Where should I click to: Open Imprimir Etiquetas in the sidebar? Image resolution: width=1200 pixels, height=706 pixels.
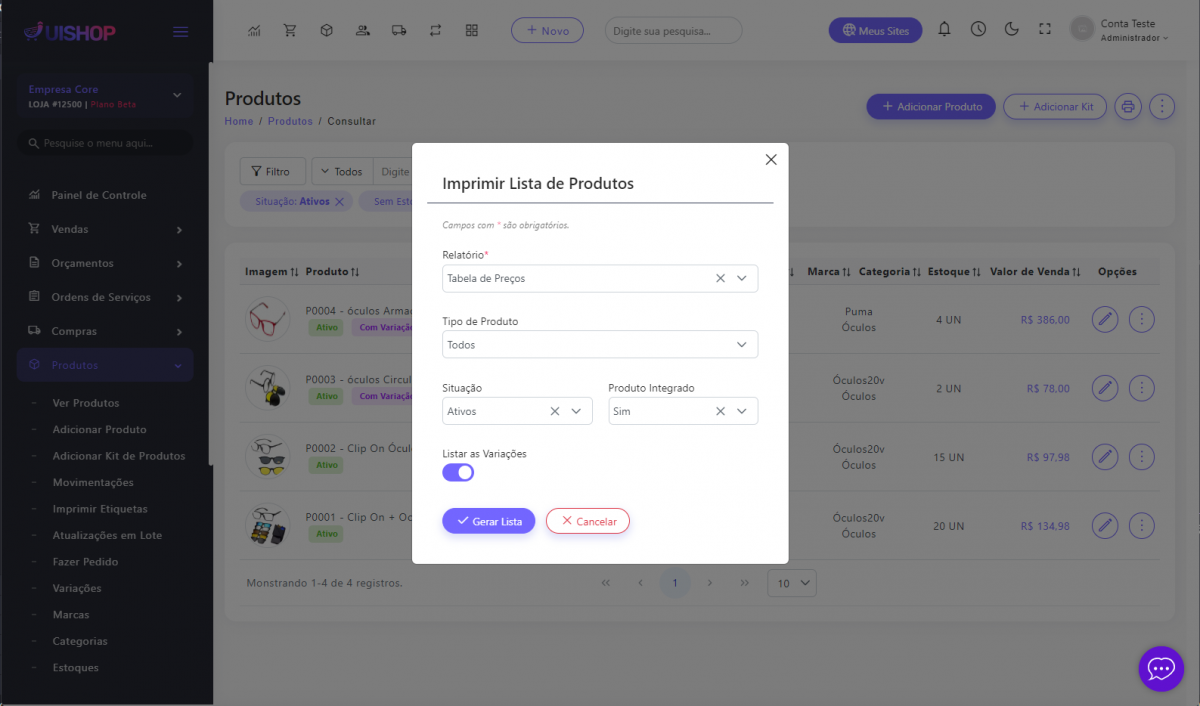click(x=100, y=509)
